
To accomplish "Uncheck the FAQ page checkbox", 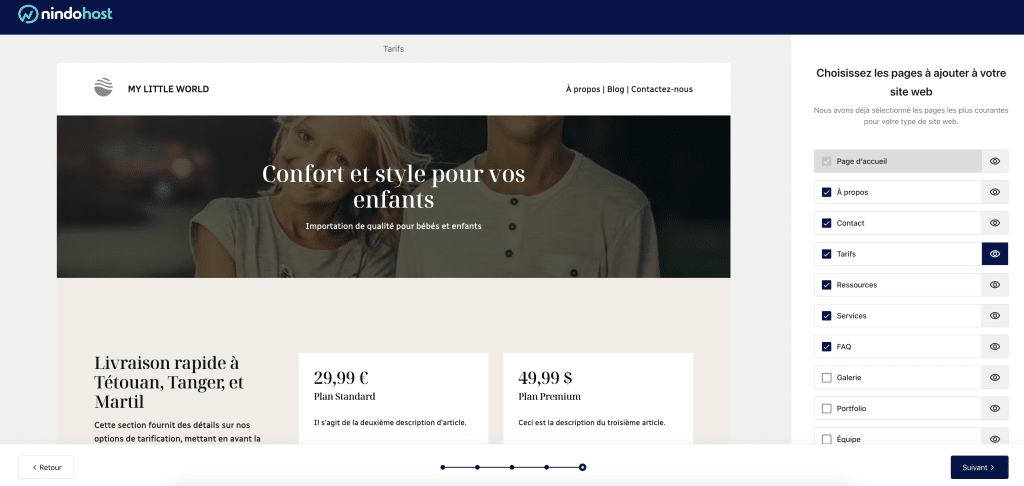I will (826, 347).
